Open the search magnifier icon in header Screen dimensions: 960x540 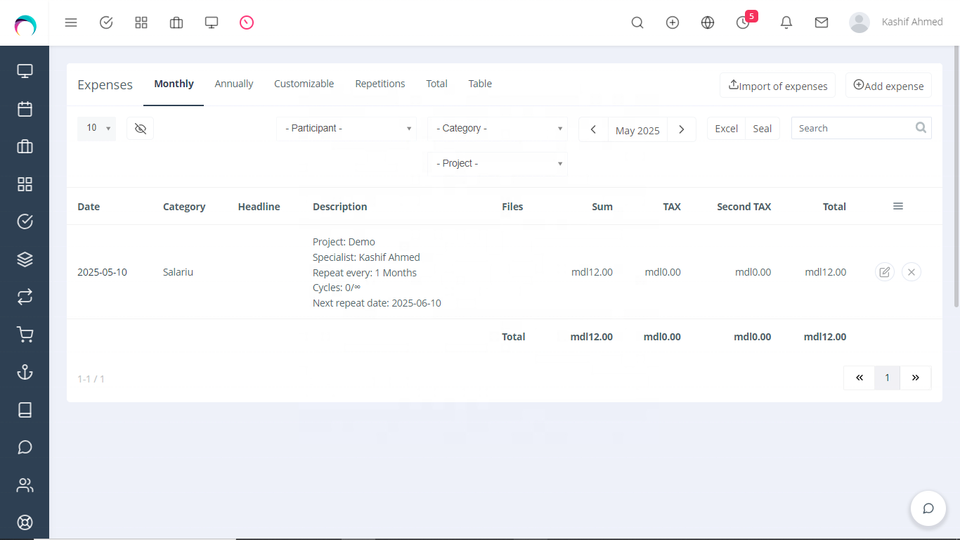637,22
